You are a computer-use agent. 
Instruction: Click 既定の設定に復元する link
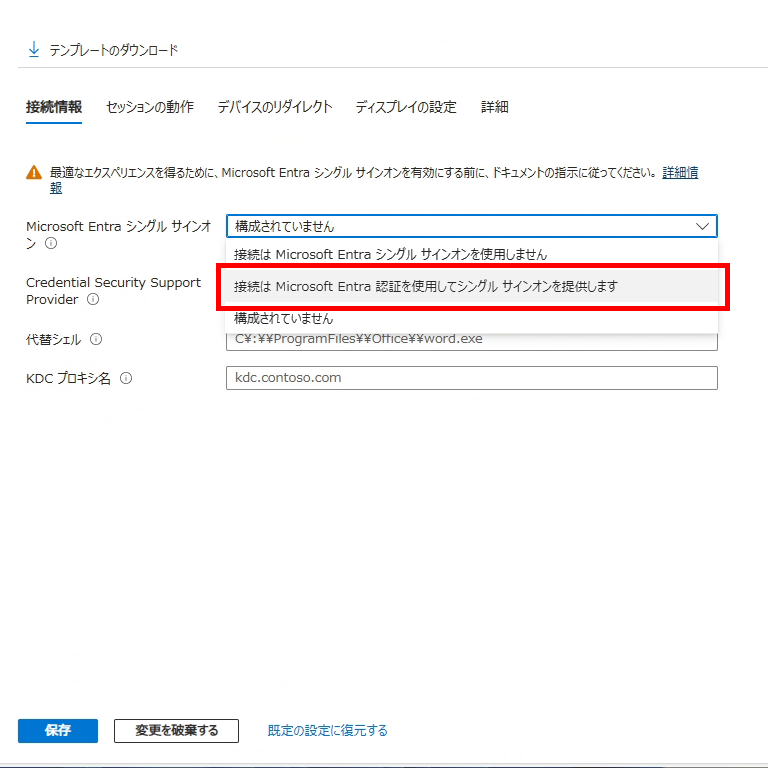pyautogui.click(x=327, y=731)
